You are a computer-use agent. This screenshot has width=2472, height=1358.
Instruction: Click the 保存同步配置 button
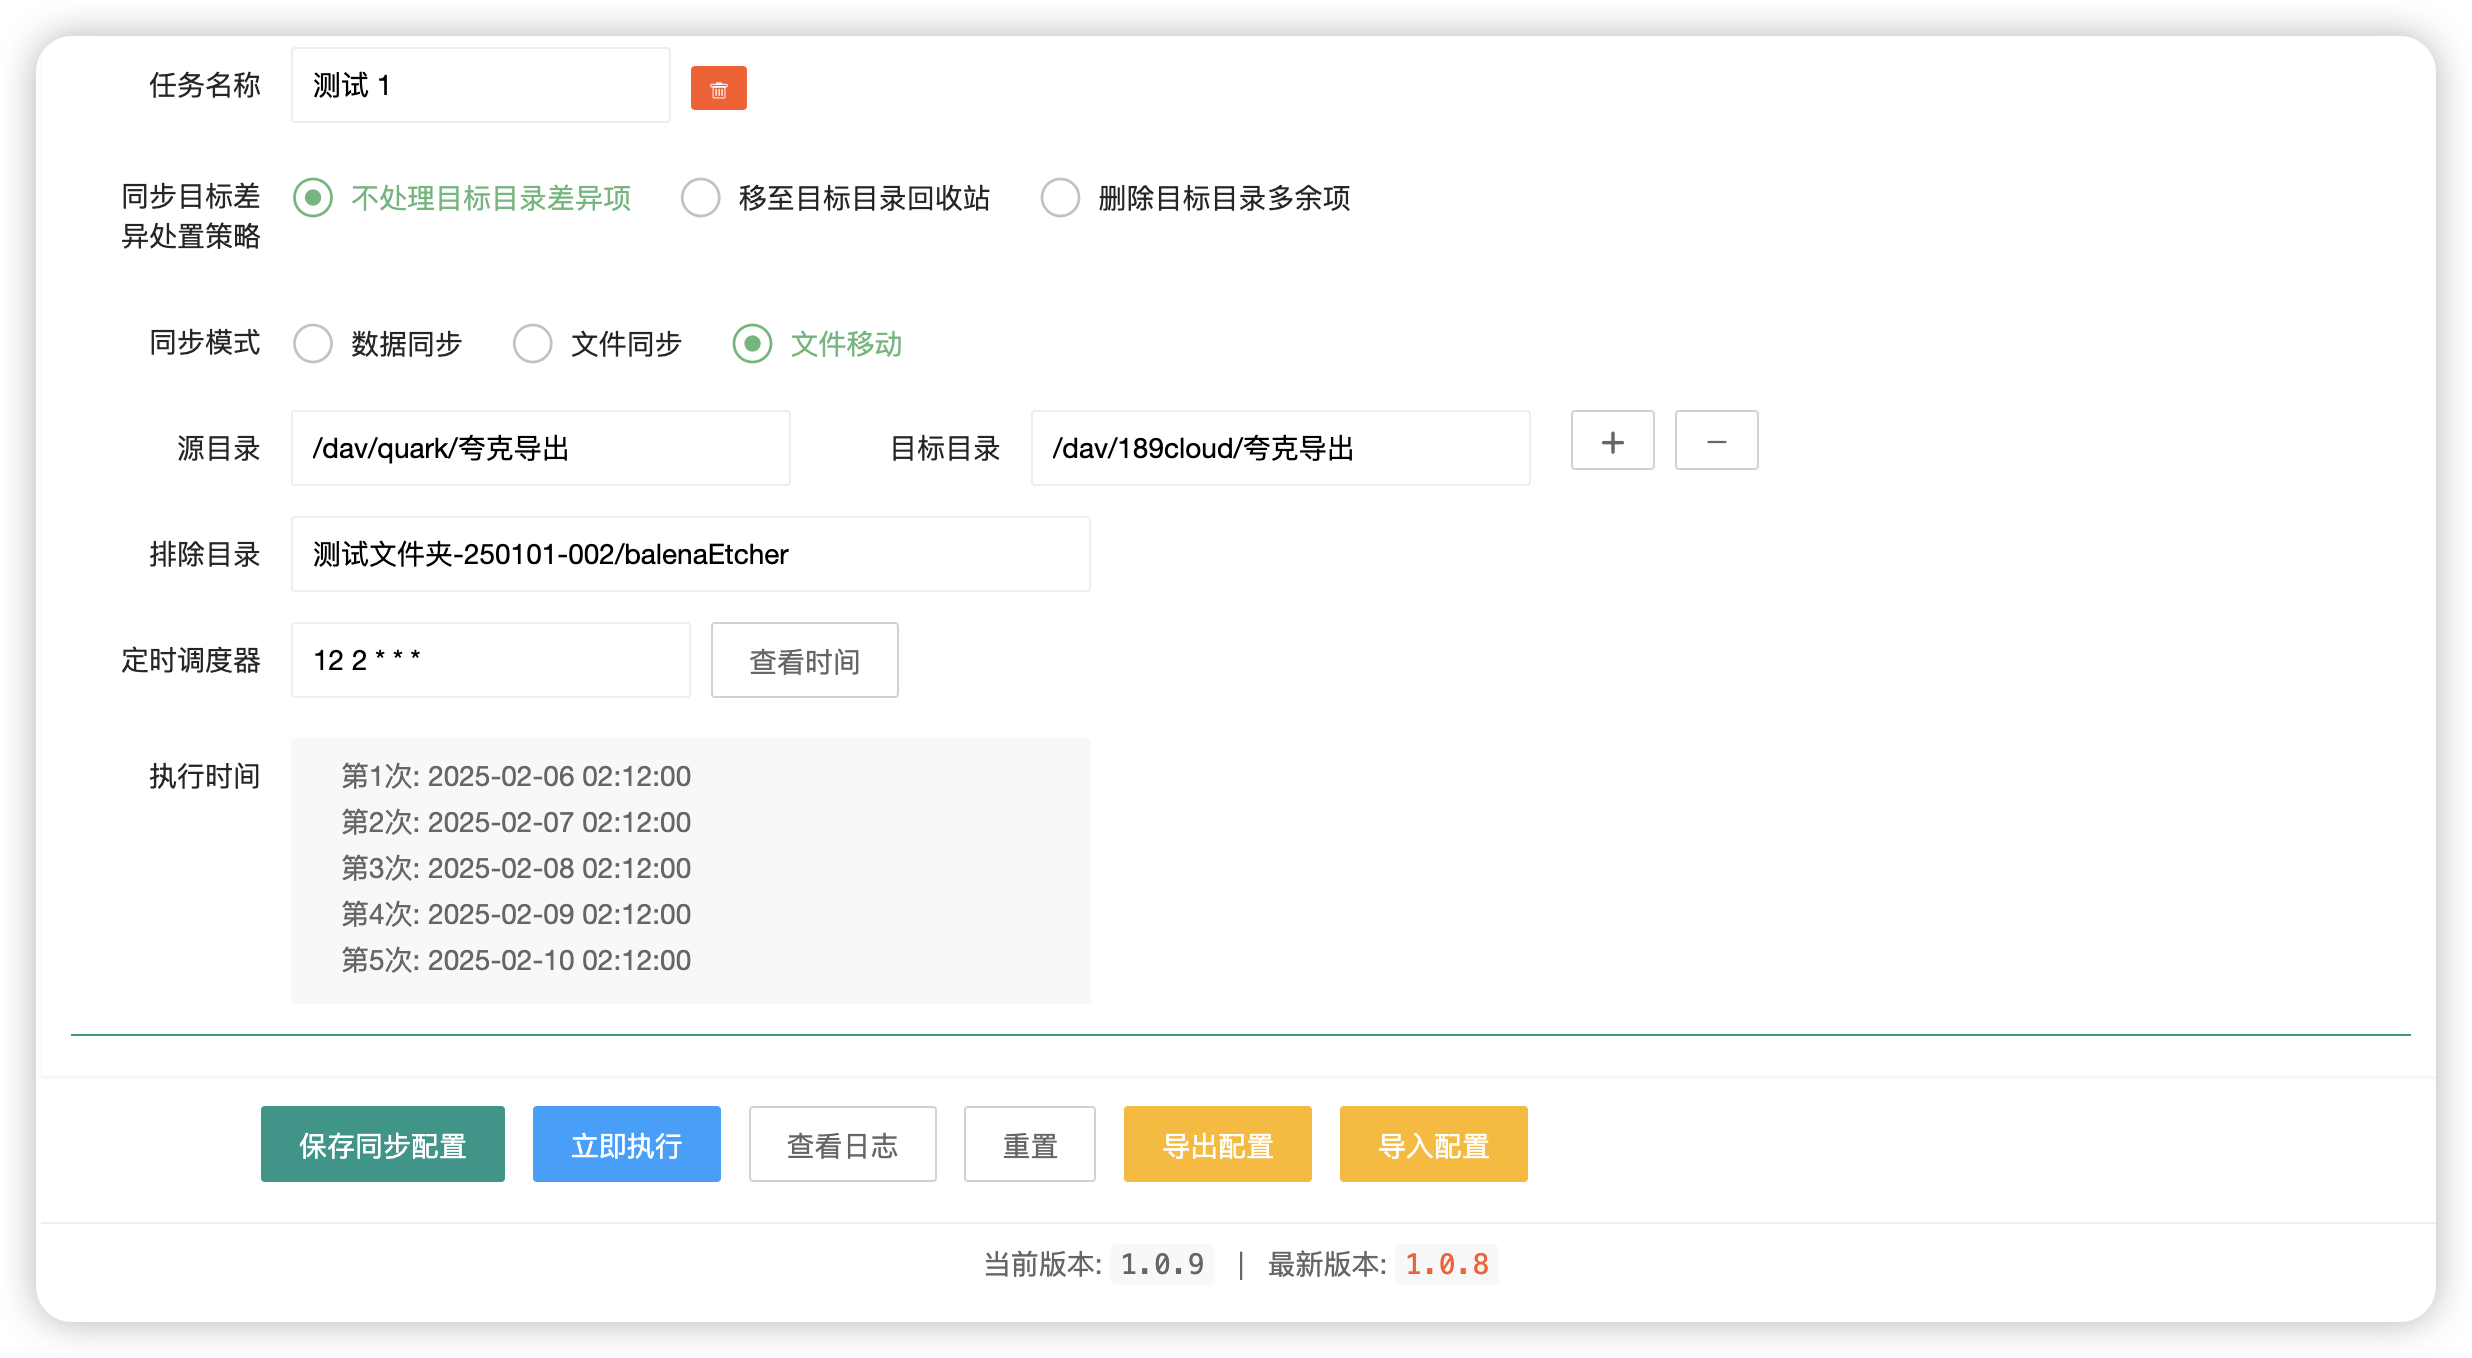(382, 1143)
